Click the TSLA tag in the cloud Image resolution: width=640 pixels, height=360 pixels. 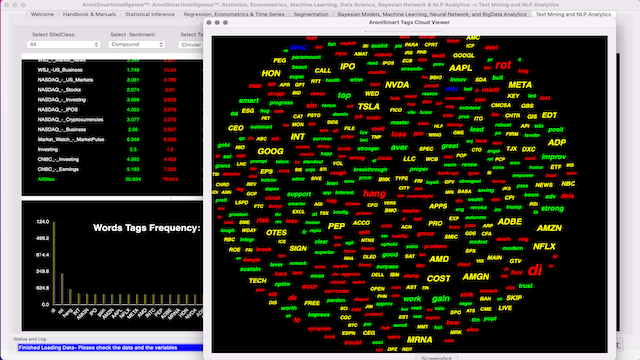pyautogui.click(x=369, y=107)
